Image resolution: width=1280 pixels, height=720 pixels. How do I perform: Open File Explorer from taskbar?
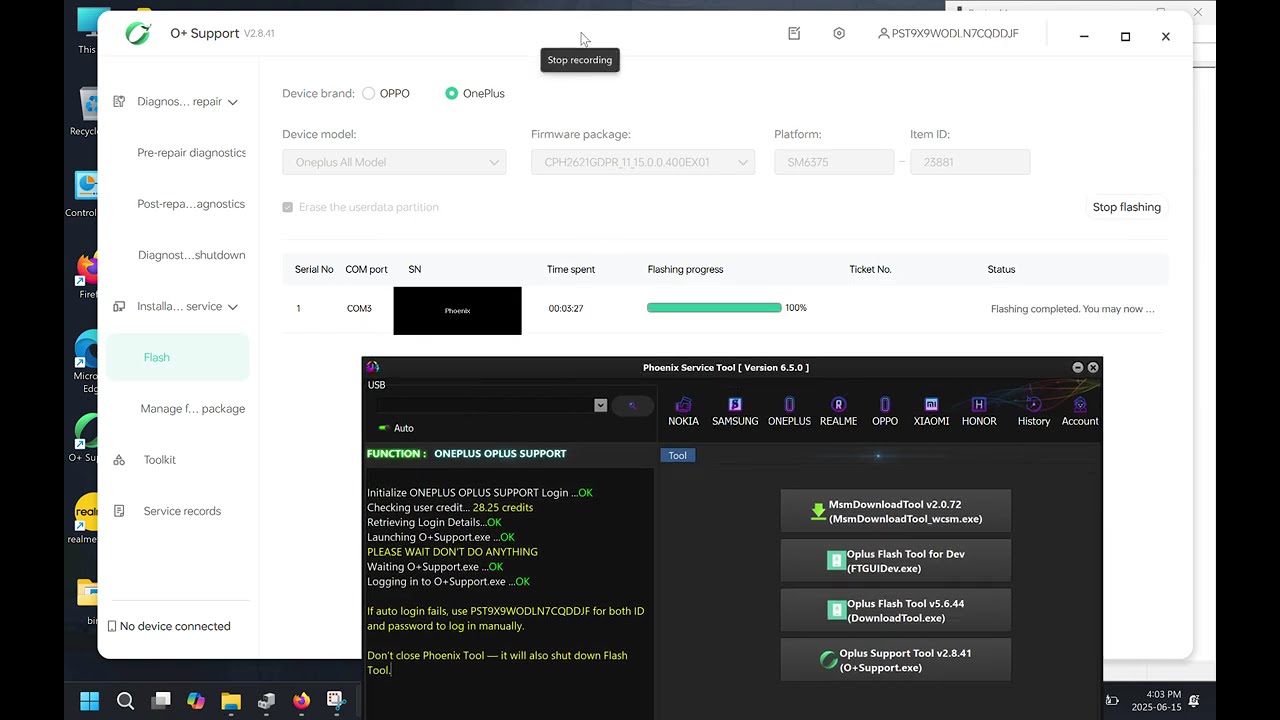pyautogui.click(x=231, y=701)
